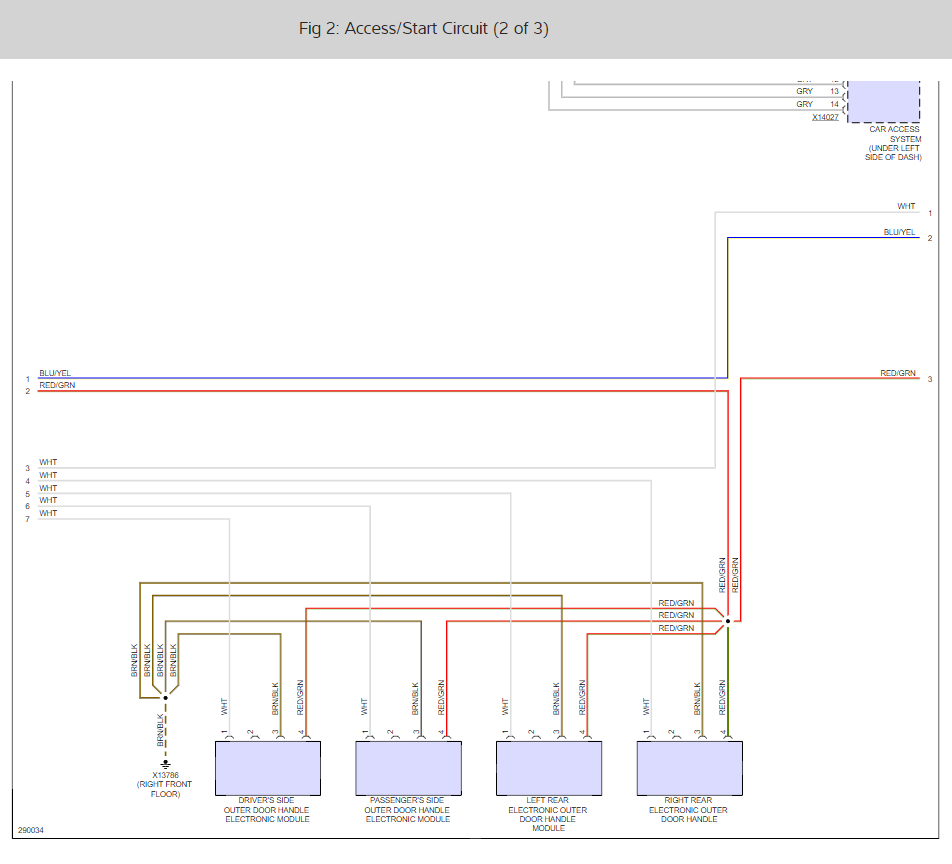The width and height of the screenshot is (952, 864).
Task: Click the RED/GRN label at left pin 2
Action: [x=56, y=385]
